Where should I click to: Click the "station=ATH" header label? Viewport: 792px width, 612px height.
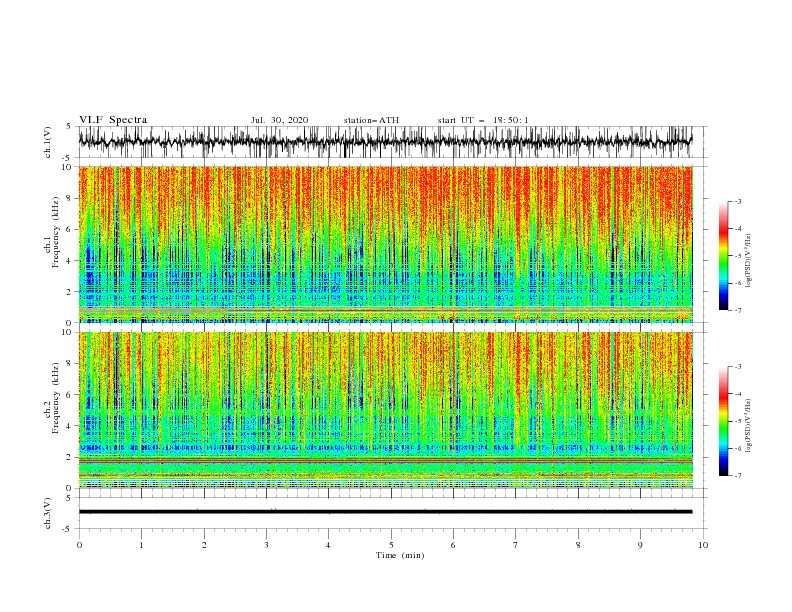click(x=371, y=120)
